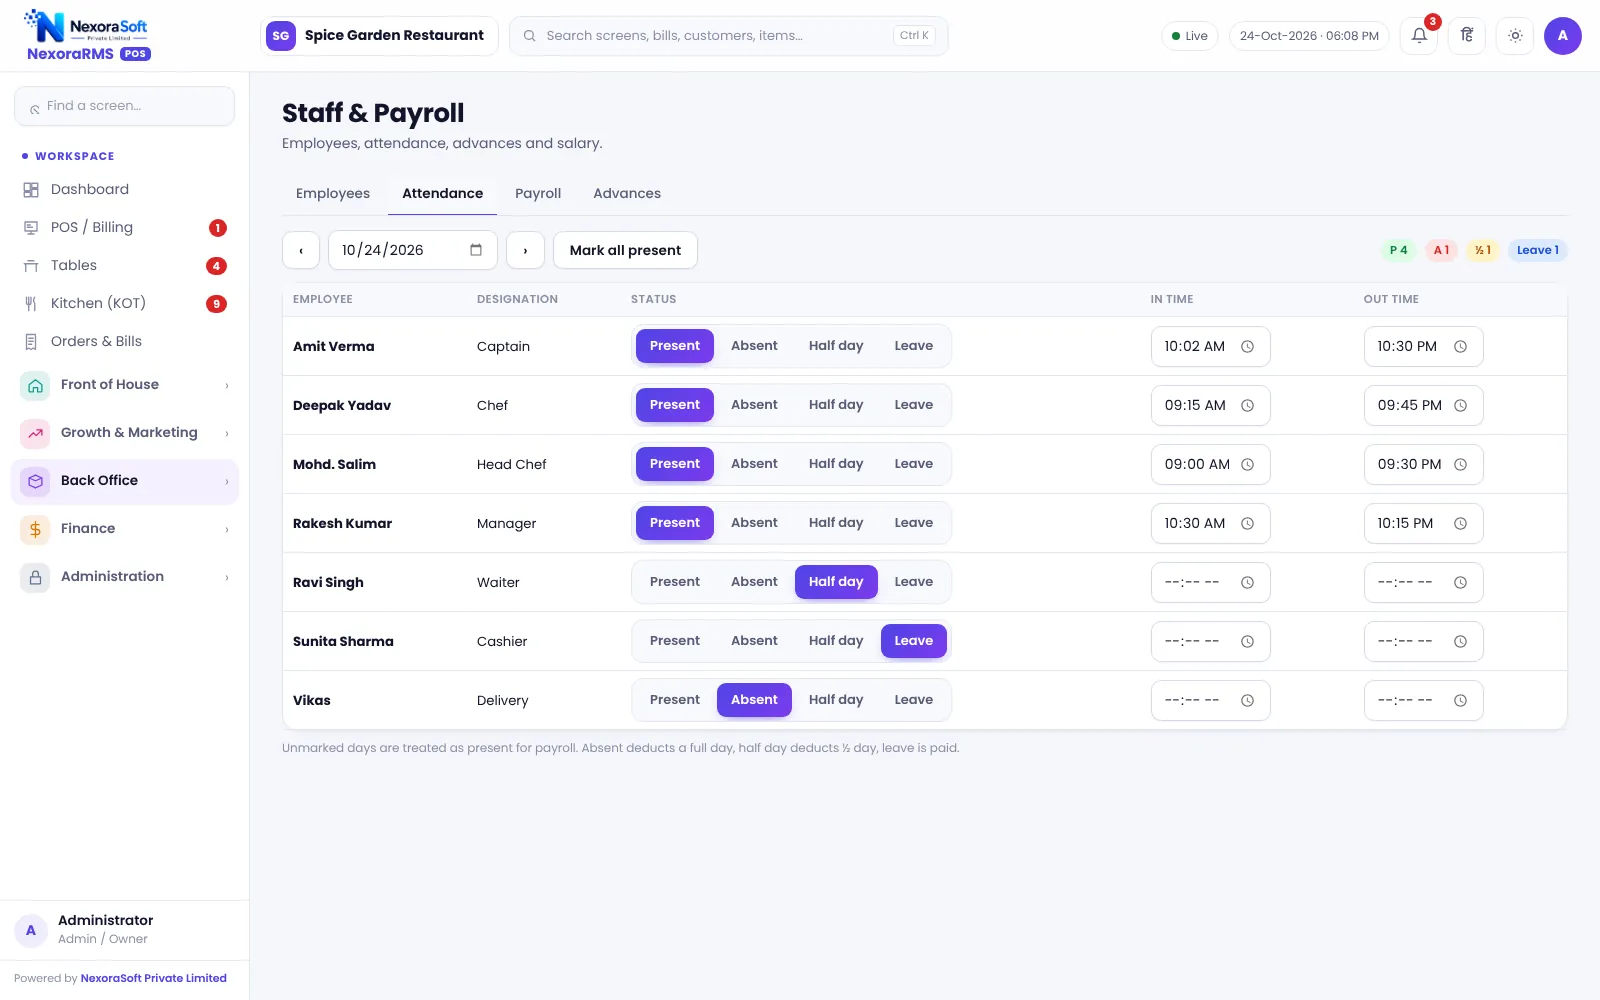Mark Vikas as Present

pyautogui.click(x=675, y=700)
